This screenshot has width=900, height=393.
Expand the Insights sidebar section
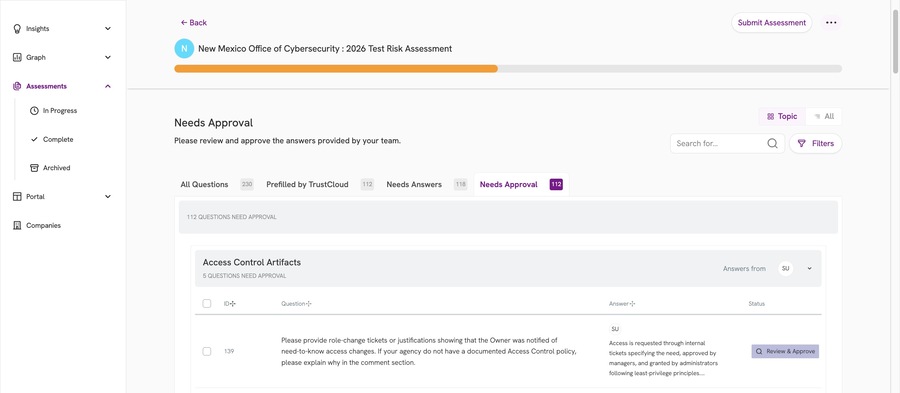click(108, 29)
